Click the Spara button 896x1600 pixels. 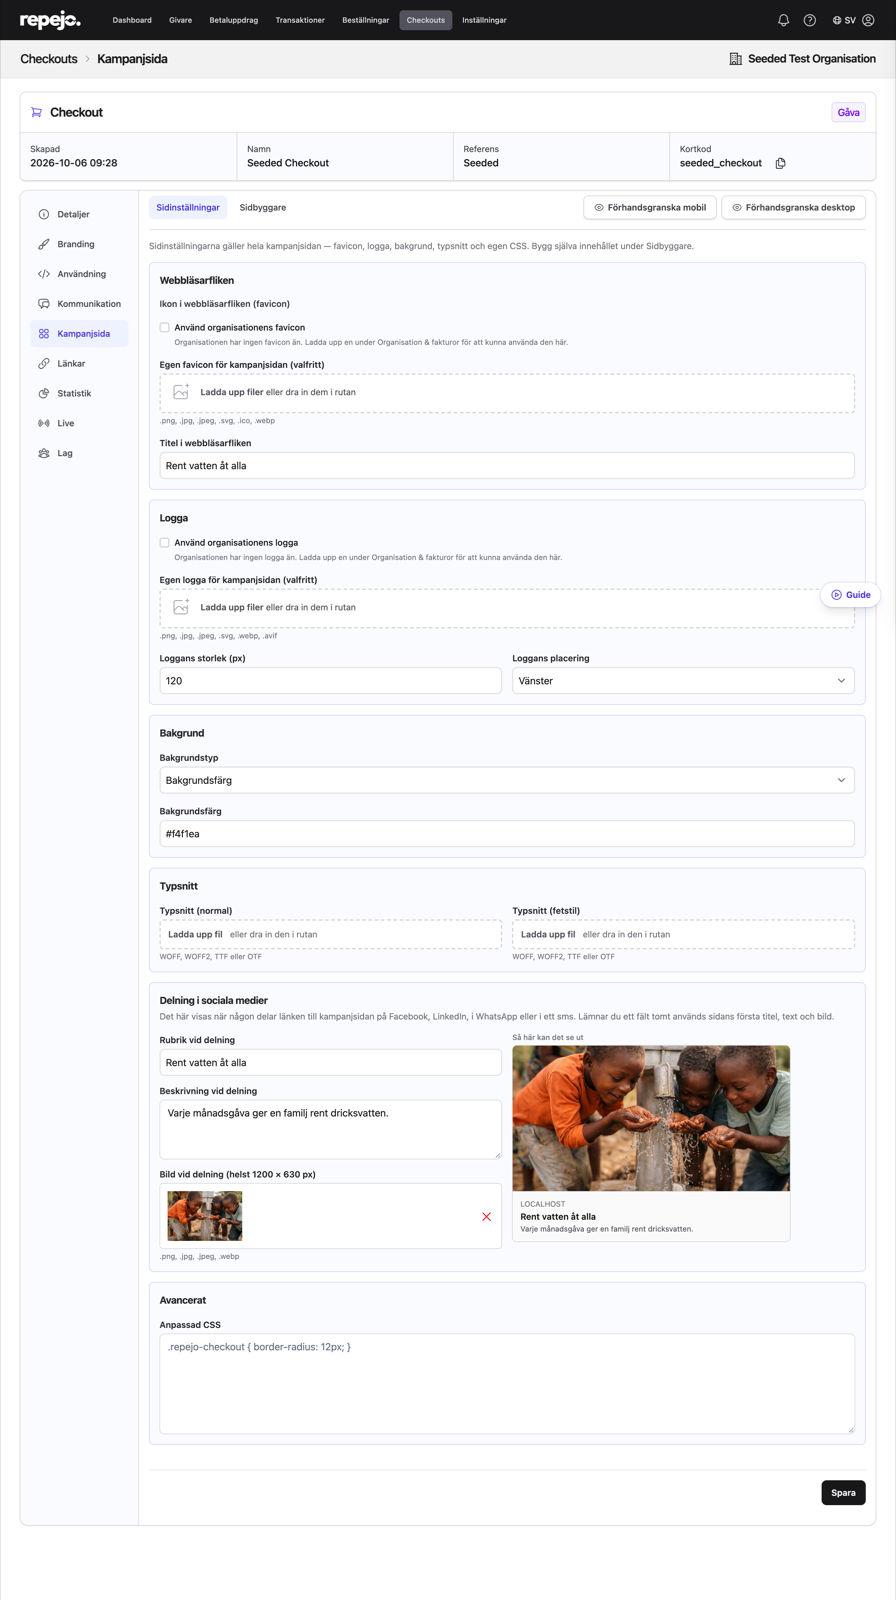tap(843, 1492)
